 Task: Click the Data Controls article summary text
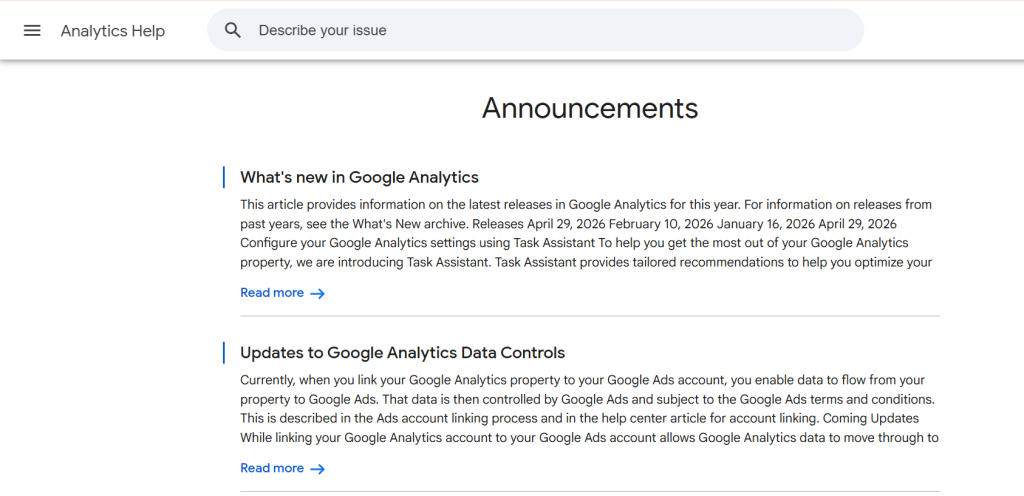pyautogui.click(x=590, y=409)
